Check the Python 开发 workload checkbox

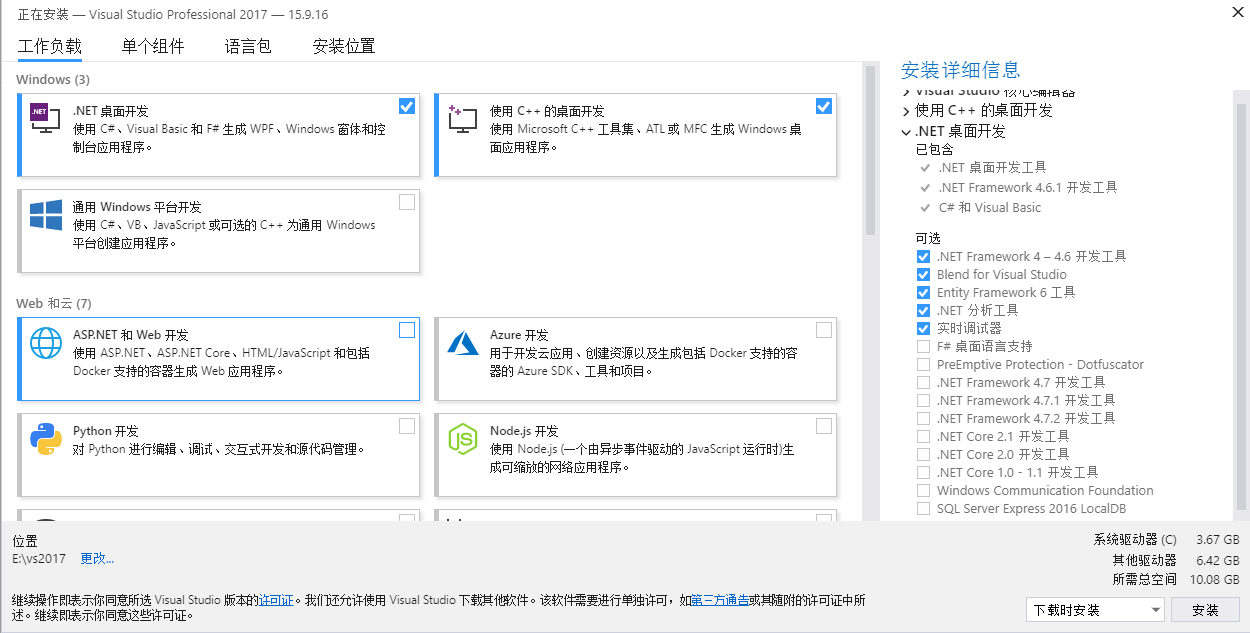tap(407, 426)
